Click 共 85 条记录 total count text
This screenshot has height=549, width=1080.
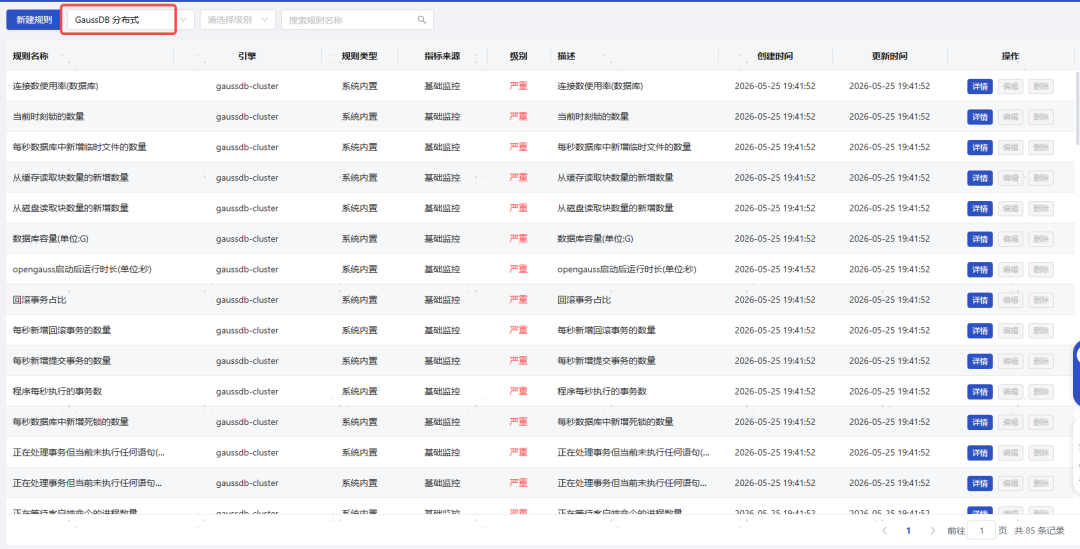[x=1039, y=530]
